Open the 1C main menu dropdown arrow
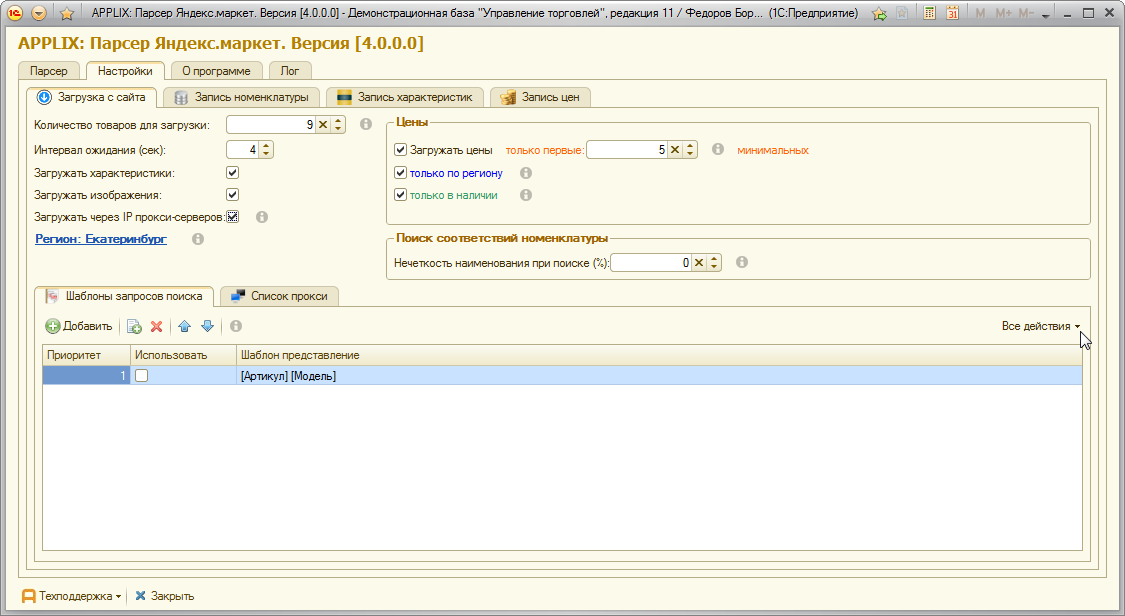Viewport: 1125px width, 616px height. pos(39,13)
